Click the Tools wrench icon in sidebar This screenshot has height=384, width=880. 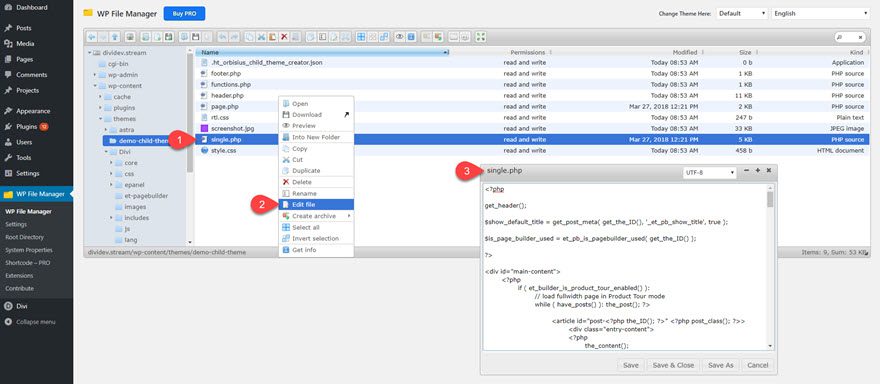pos(8,158)
